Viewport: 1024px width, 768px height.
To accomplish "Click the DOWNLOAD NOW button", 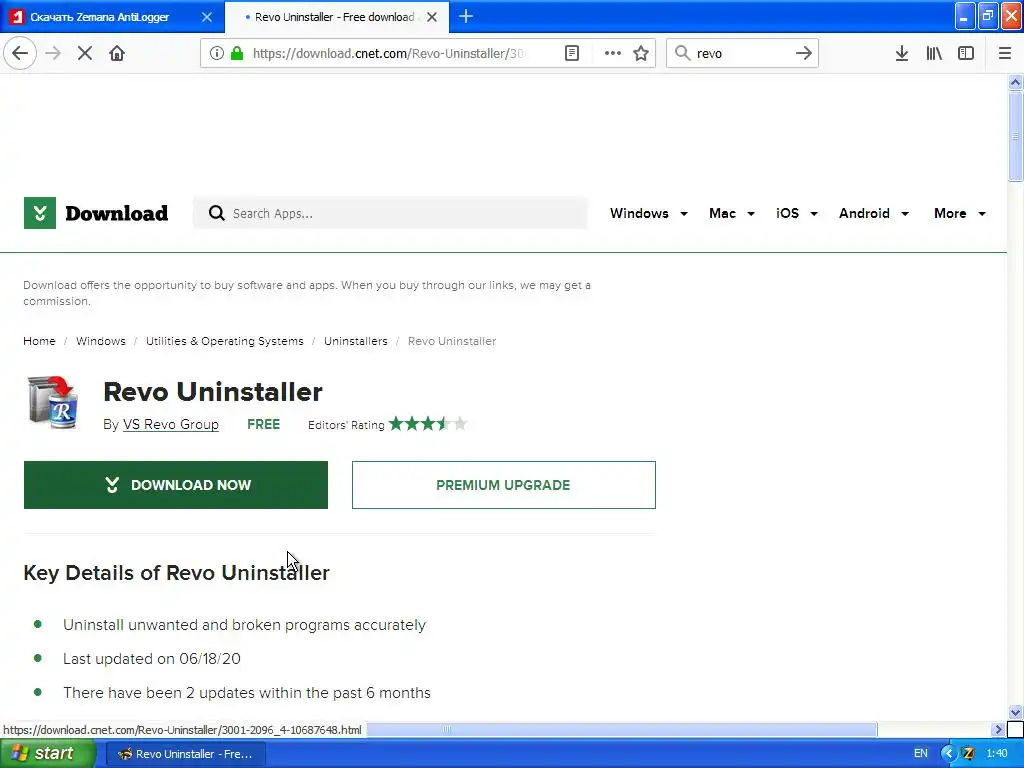I will 176,485.
